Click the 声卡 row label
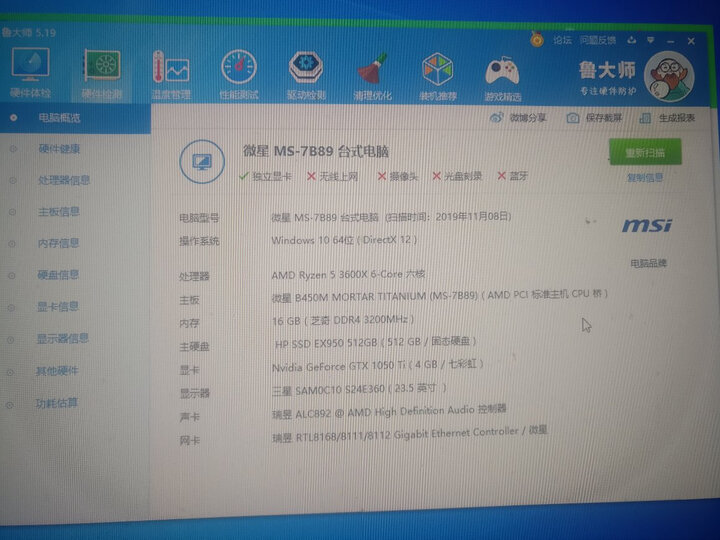 [190, 417]
